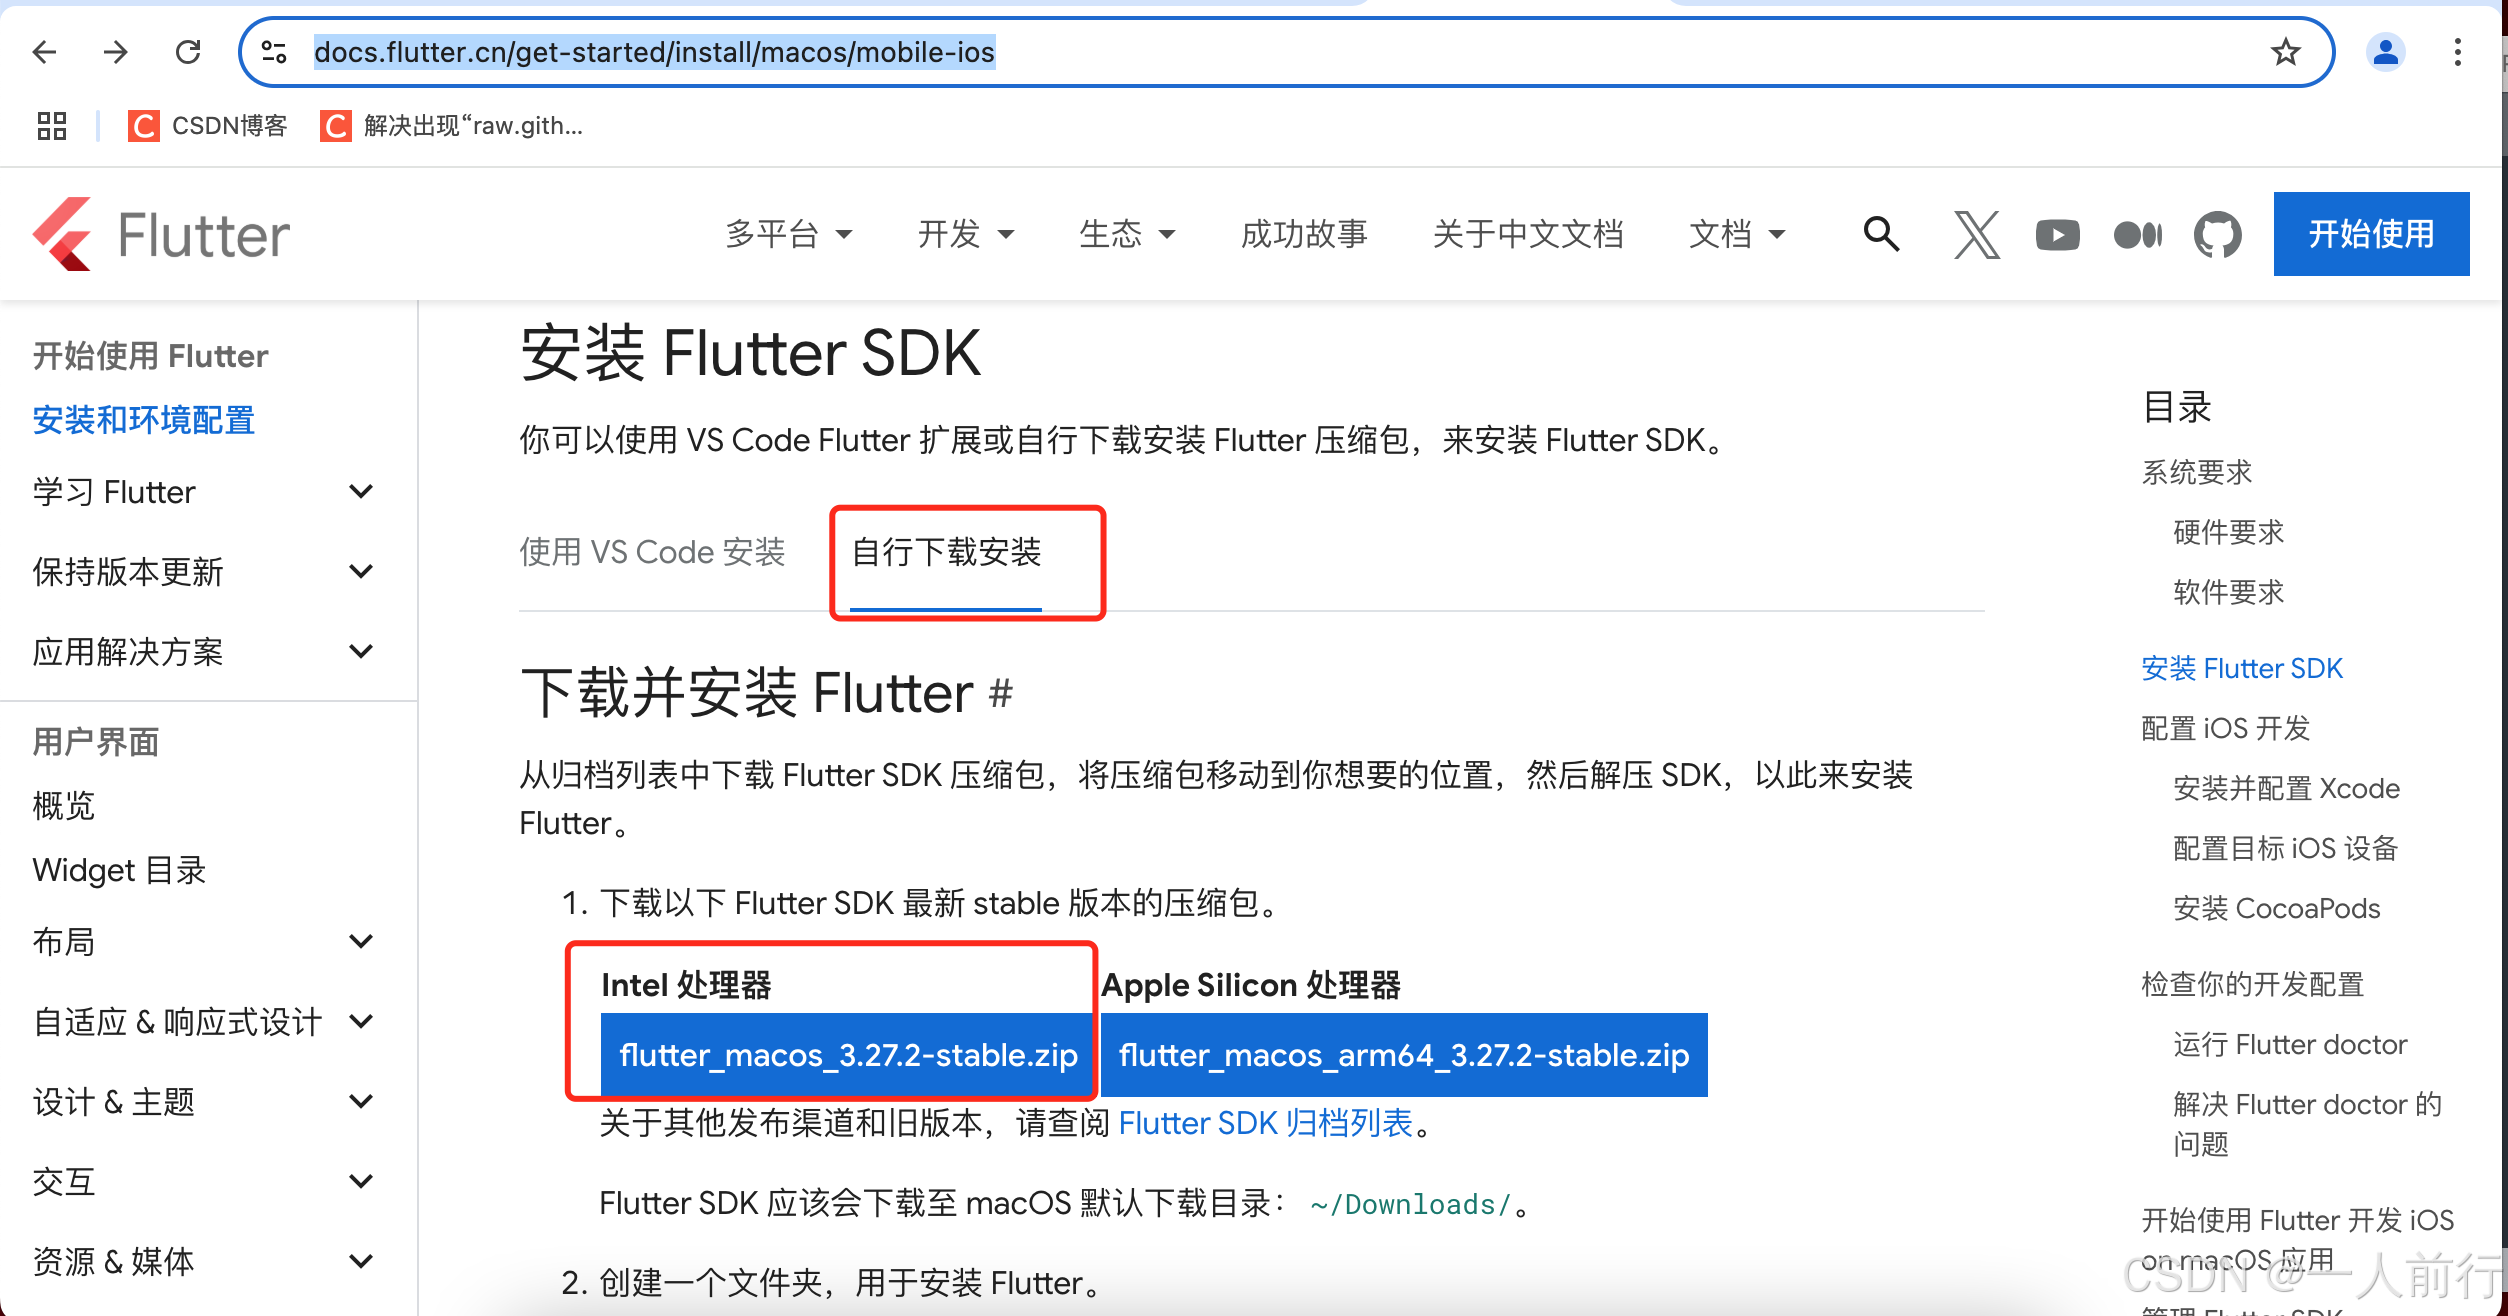The width and height of the screenshot is (2508, 1316).
Task: Download flutter_macos_arm64_3.27.2-stable.zip for Apple Silicon
Action: (1404, 1055)
